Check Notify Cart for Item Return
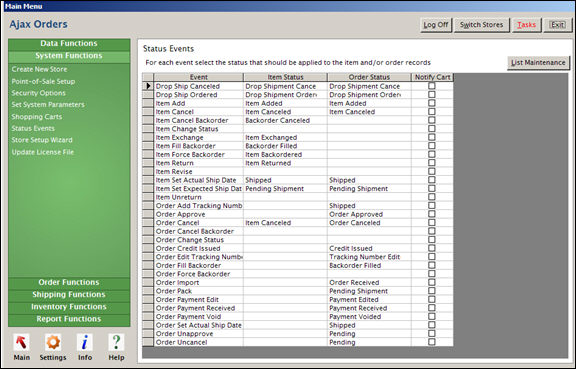The image size is (576, 369). (x=432, y=162)
